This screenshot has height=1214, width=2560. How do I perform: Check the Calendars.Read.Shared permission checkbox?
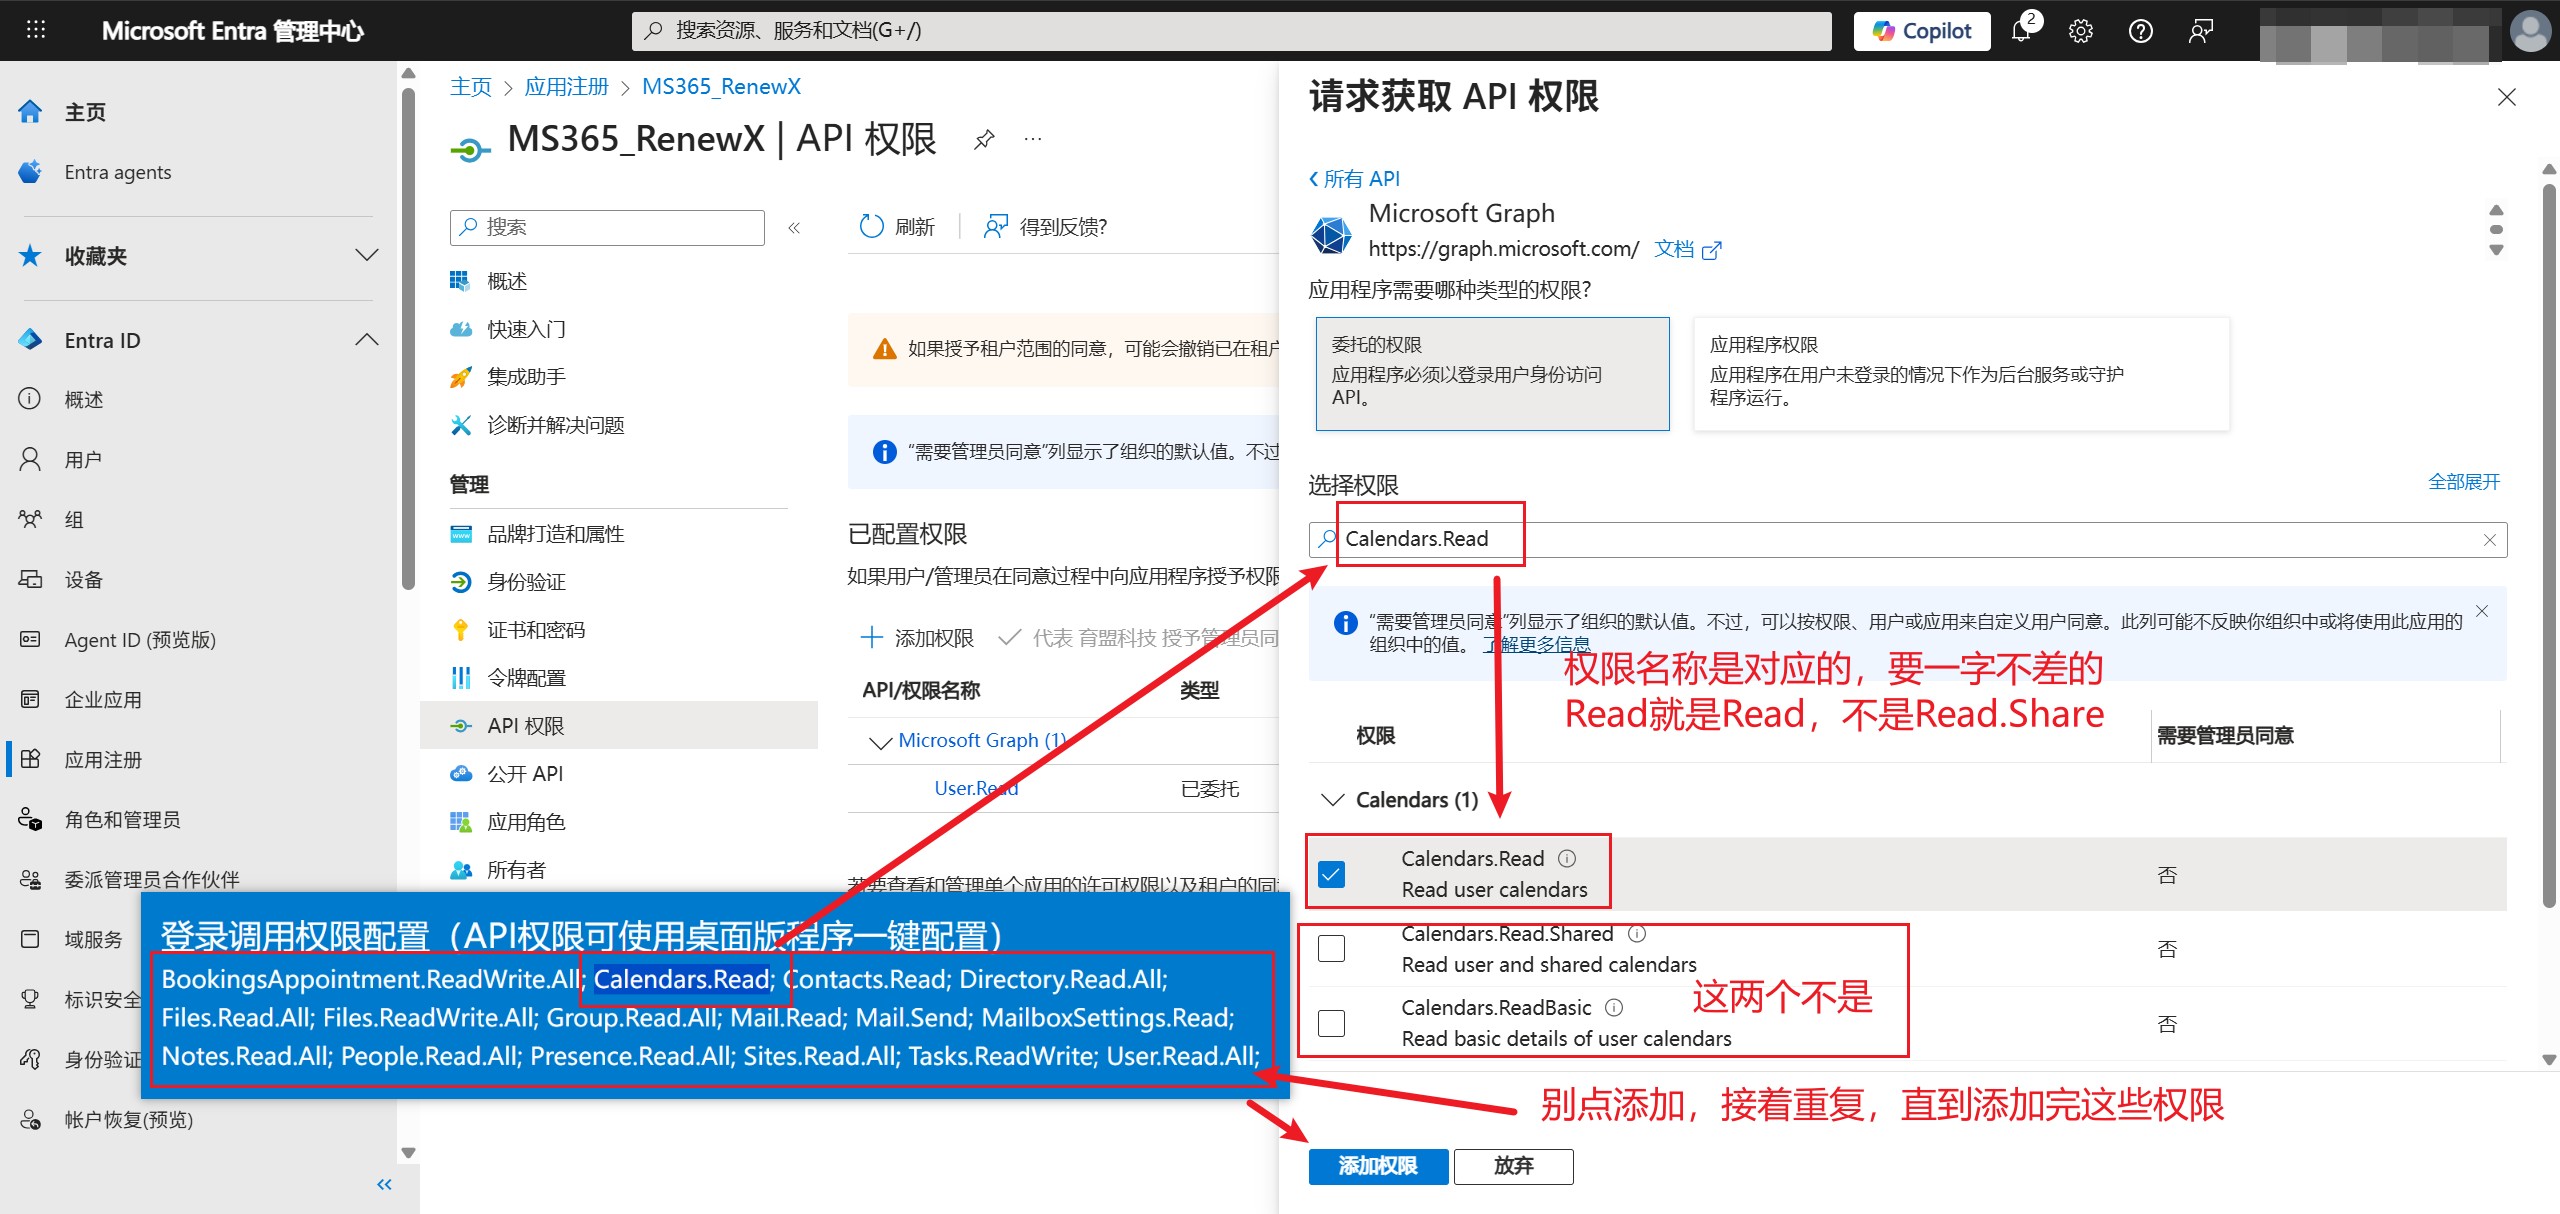click(1332, 948)
